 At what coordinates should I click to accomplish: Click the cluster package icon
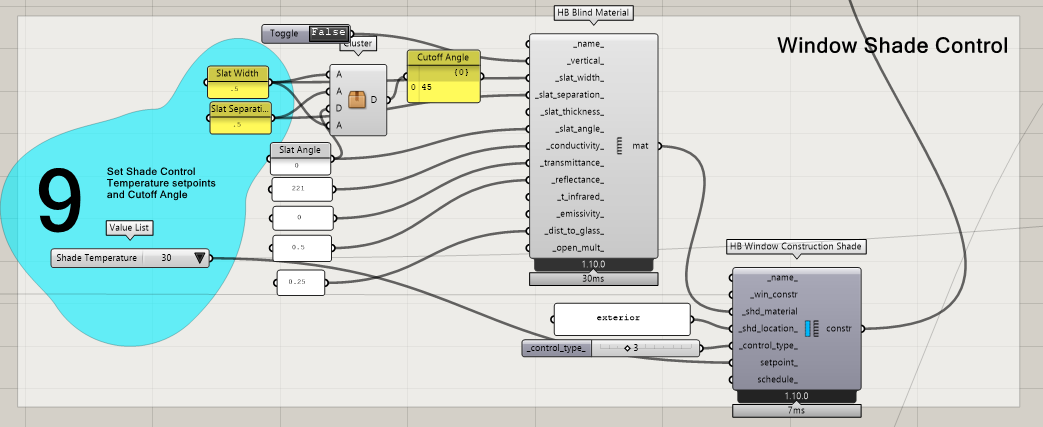[x=357, y=100]
